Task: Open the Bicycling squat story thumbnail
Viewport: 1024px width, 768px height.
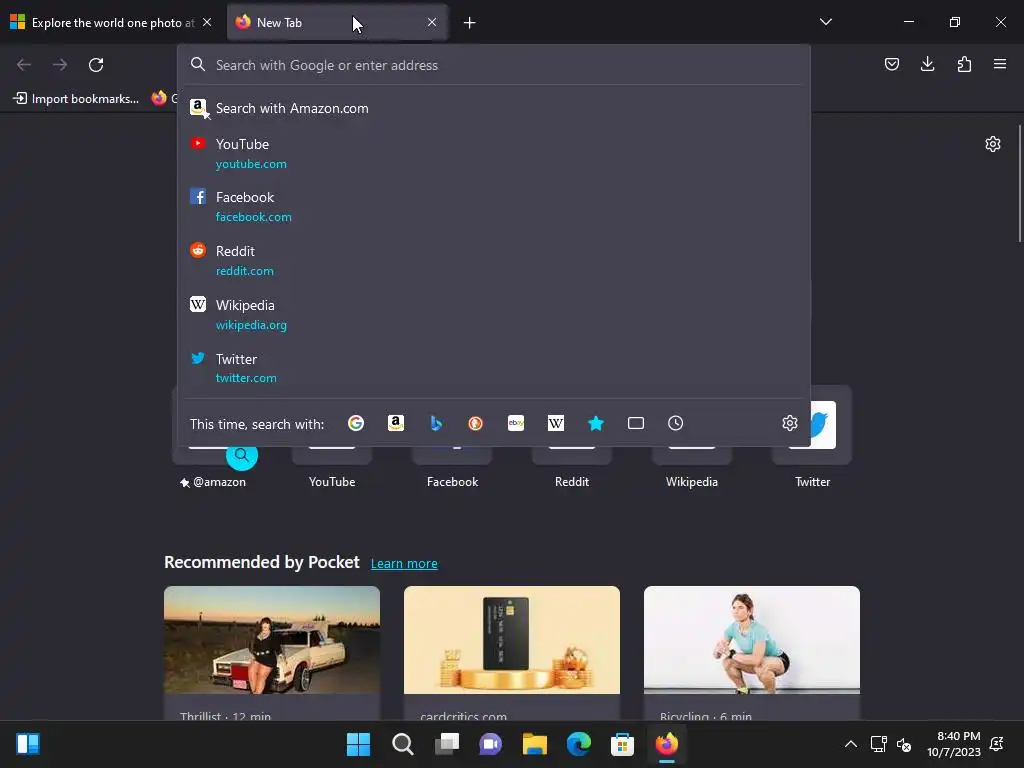Action: 752,640
